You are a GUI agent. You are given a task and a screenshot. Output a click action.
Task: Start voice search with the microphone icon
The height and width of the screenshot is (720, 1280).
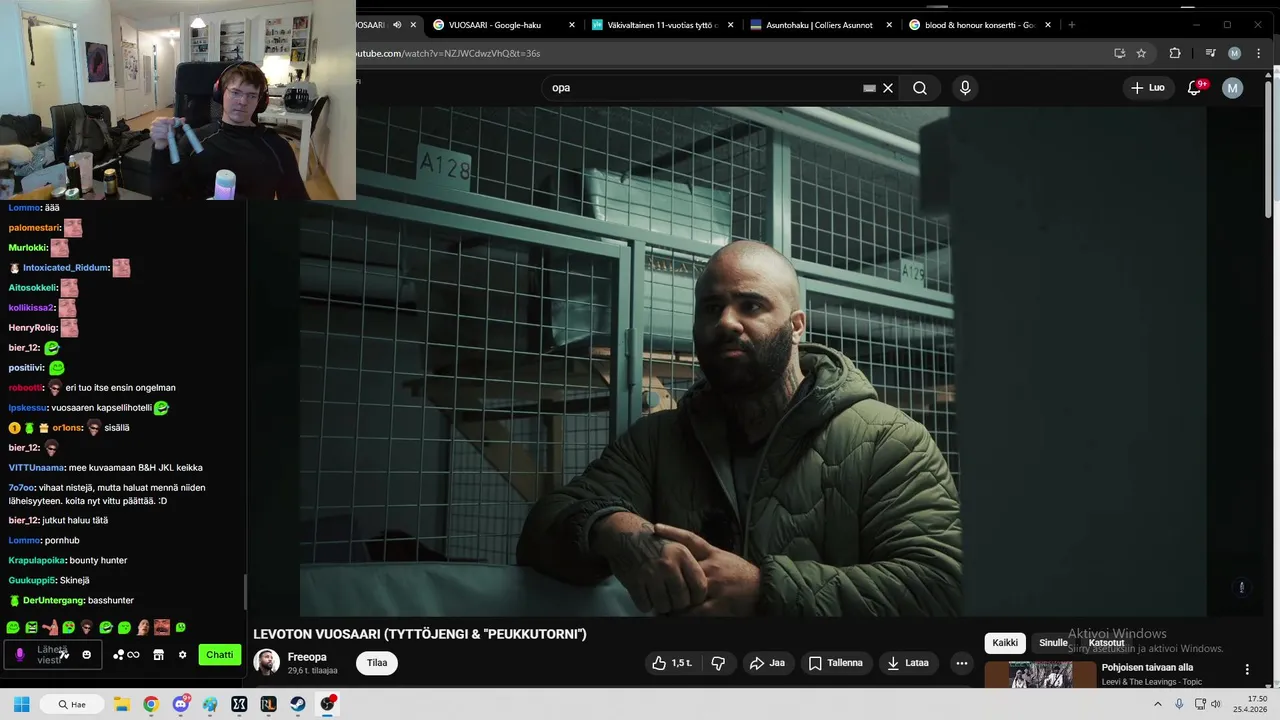pyautogui.click(x=965, y=88)
